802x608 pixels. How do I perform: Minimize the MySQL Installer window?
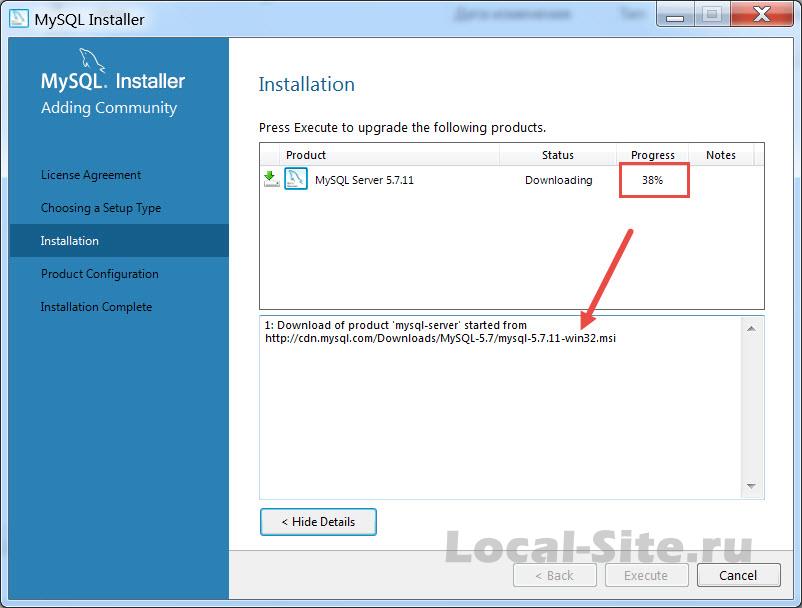[x=675, y=15]
